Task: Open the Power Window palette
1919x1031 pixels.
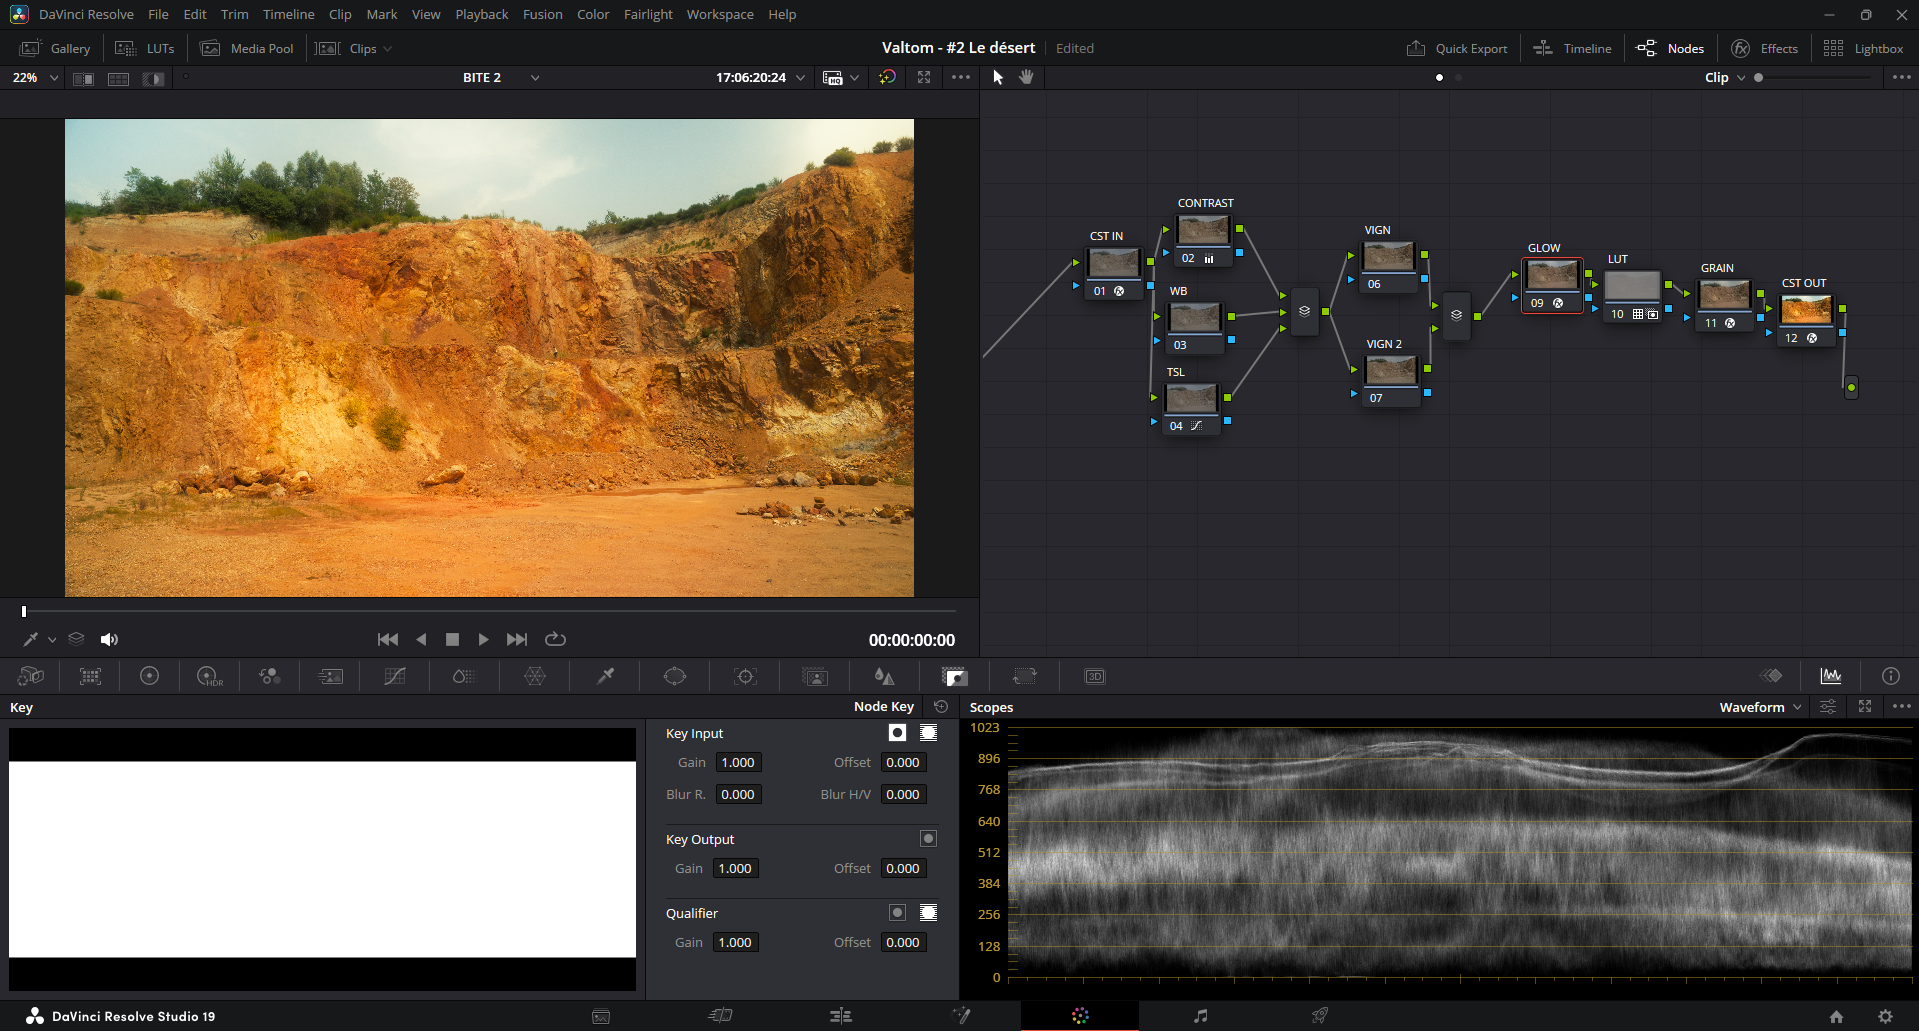Action: 675,676
